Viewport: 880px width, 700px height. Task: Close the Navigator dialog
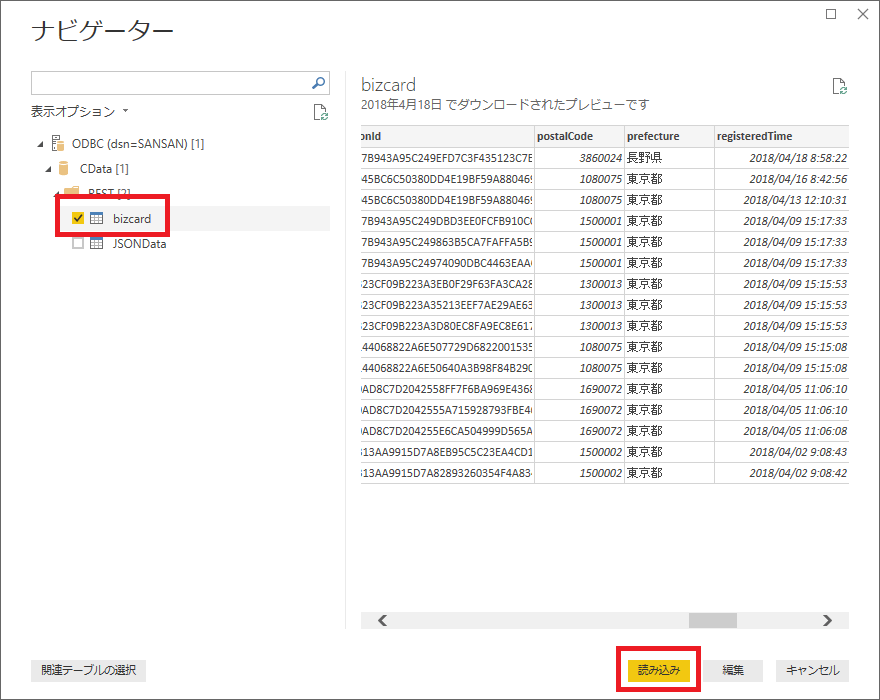point(863,14)
